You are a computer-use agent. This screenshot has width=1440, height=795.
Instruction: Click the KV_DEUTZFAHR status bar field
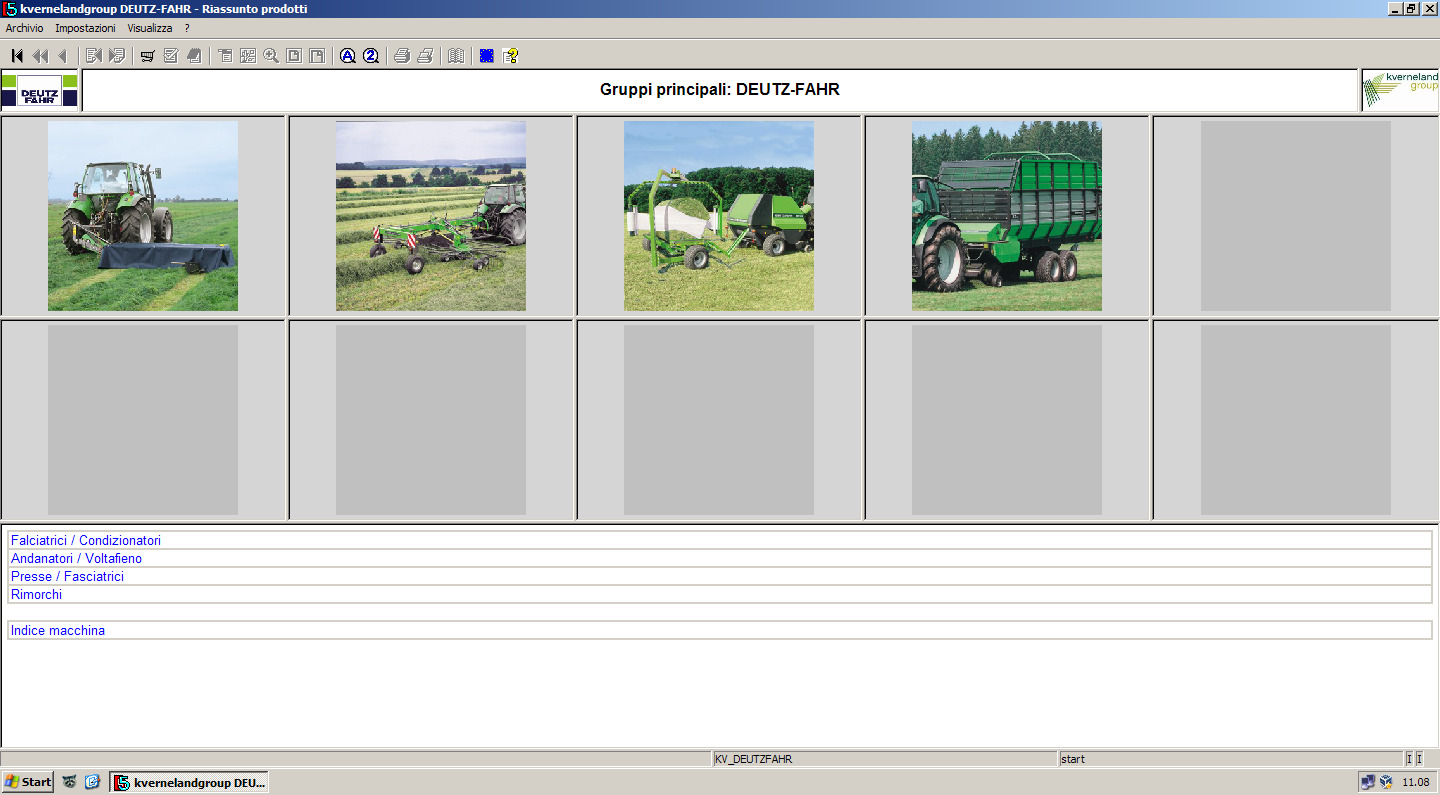pos(885,759)
